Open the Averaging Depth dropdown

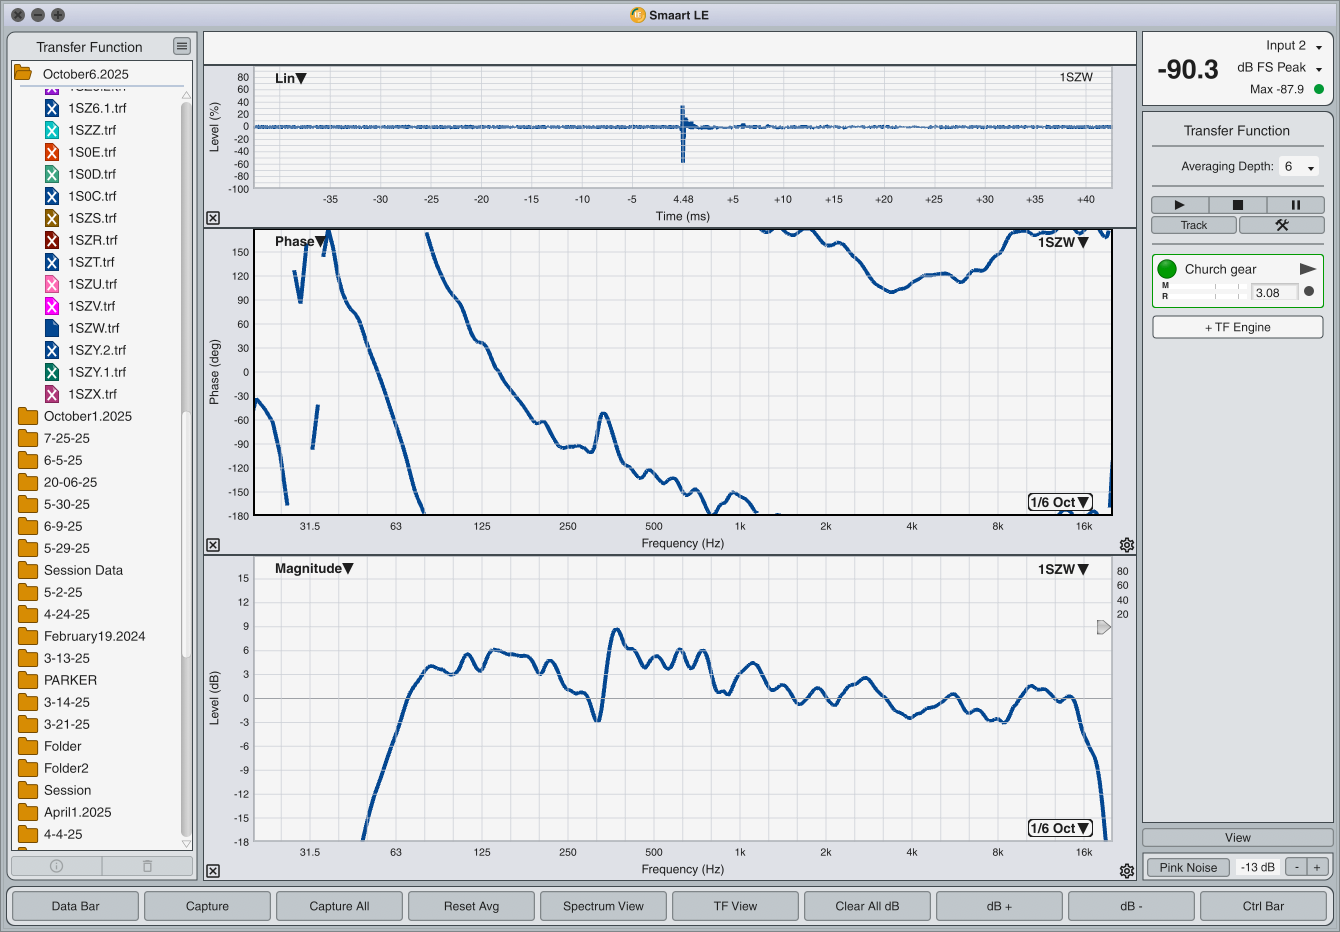[1299, 167]
